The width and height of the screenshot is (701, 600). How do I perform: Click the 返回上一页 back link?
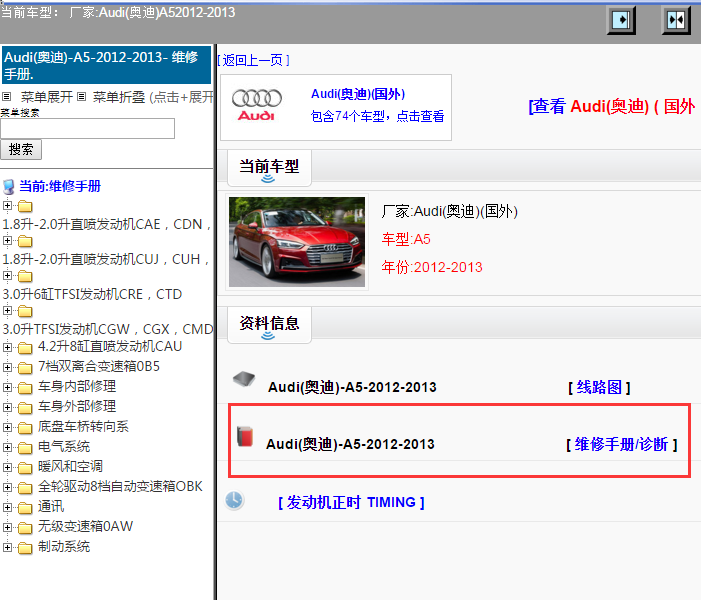coord(253,60)
